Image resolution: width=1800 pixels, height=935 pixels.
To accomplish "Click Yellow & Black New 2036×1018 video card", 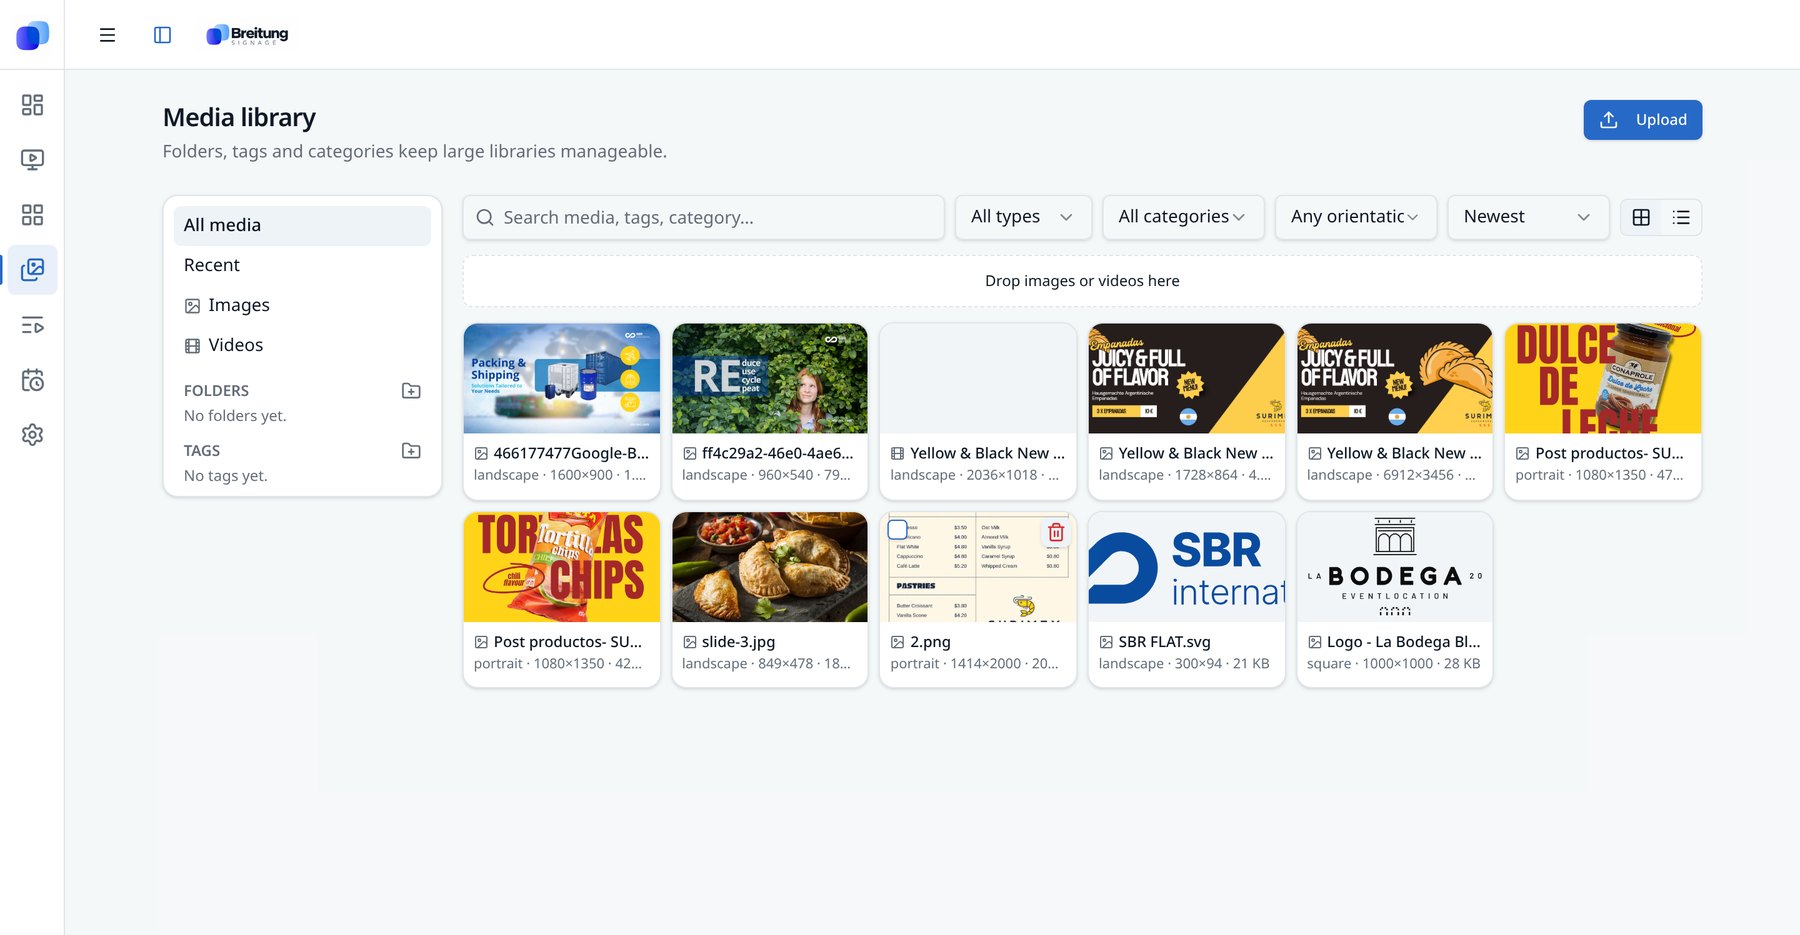I will (978, 411).
